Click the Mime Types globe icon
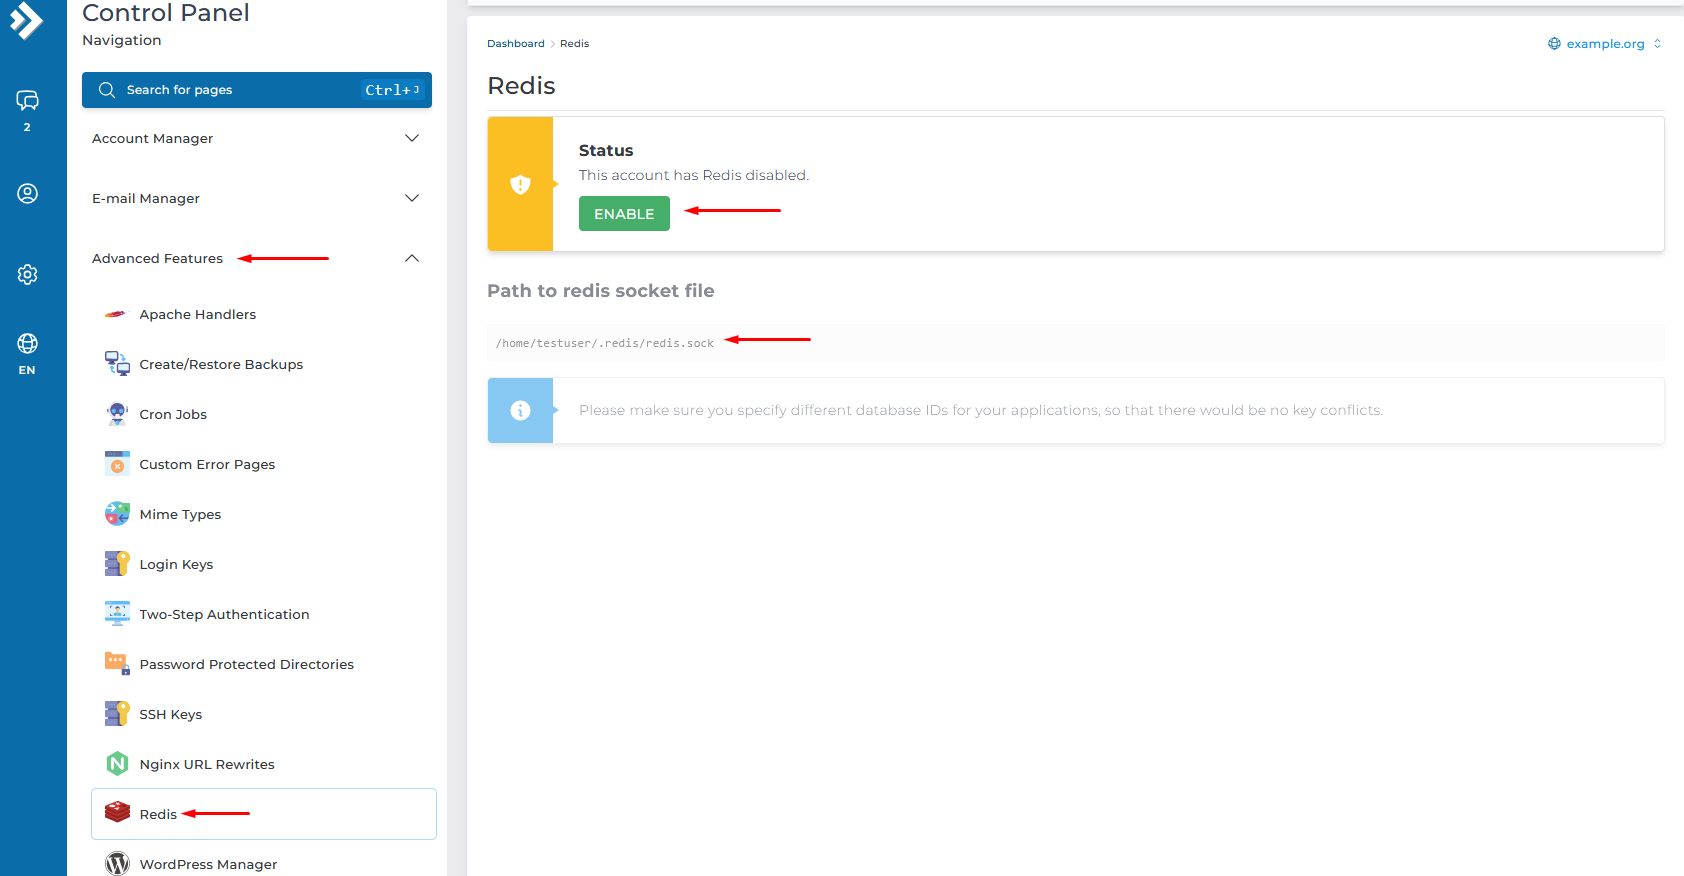Viewport: 1684px width, 876px height. (x=117, y=514)
